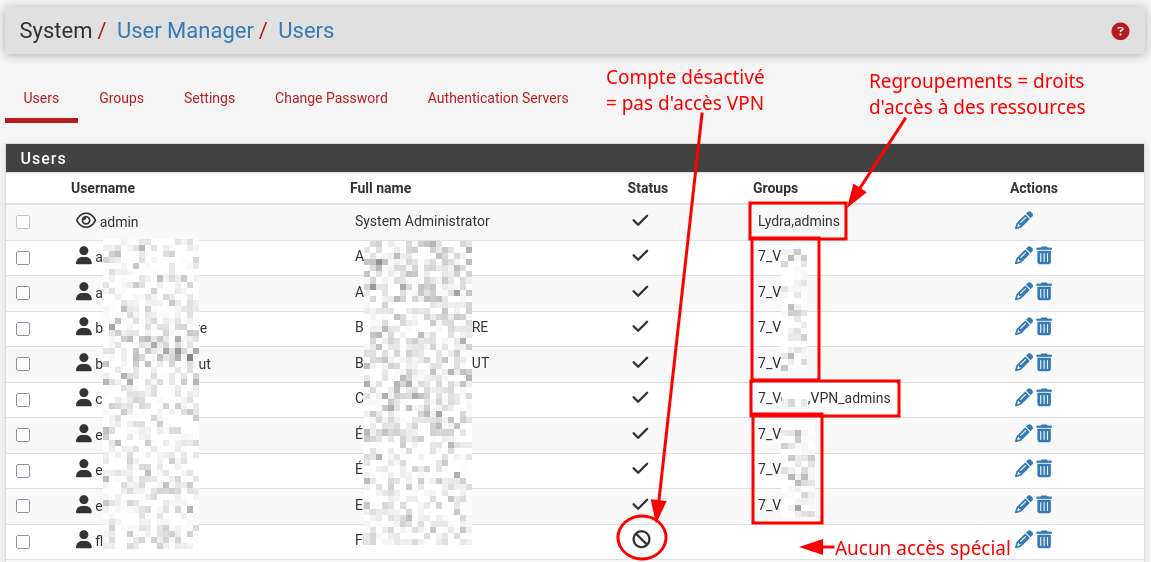Image resolution: width=1151 pixels, height=562 pixels.
Task: Tick the checkbox for the disabled user
Action: 23,541
